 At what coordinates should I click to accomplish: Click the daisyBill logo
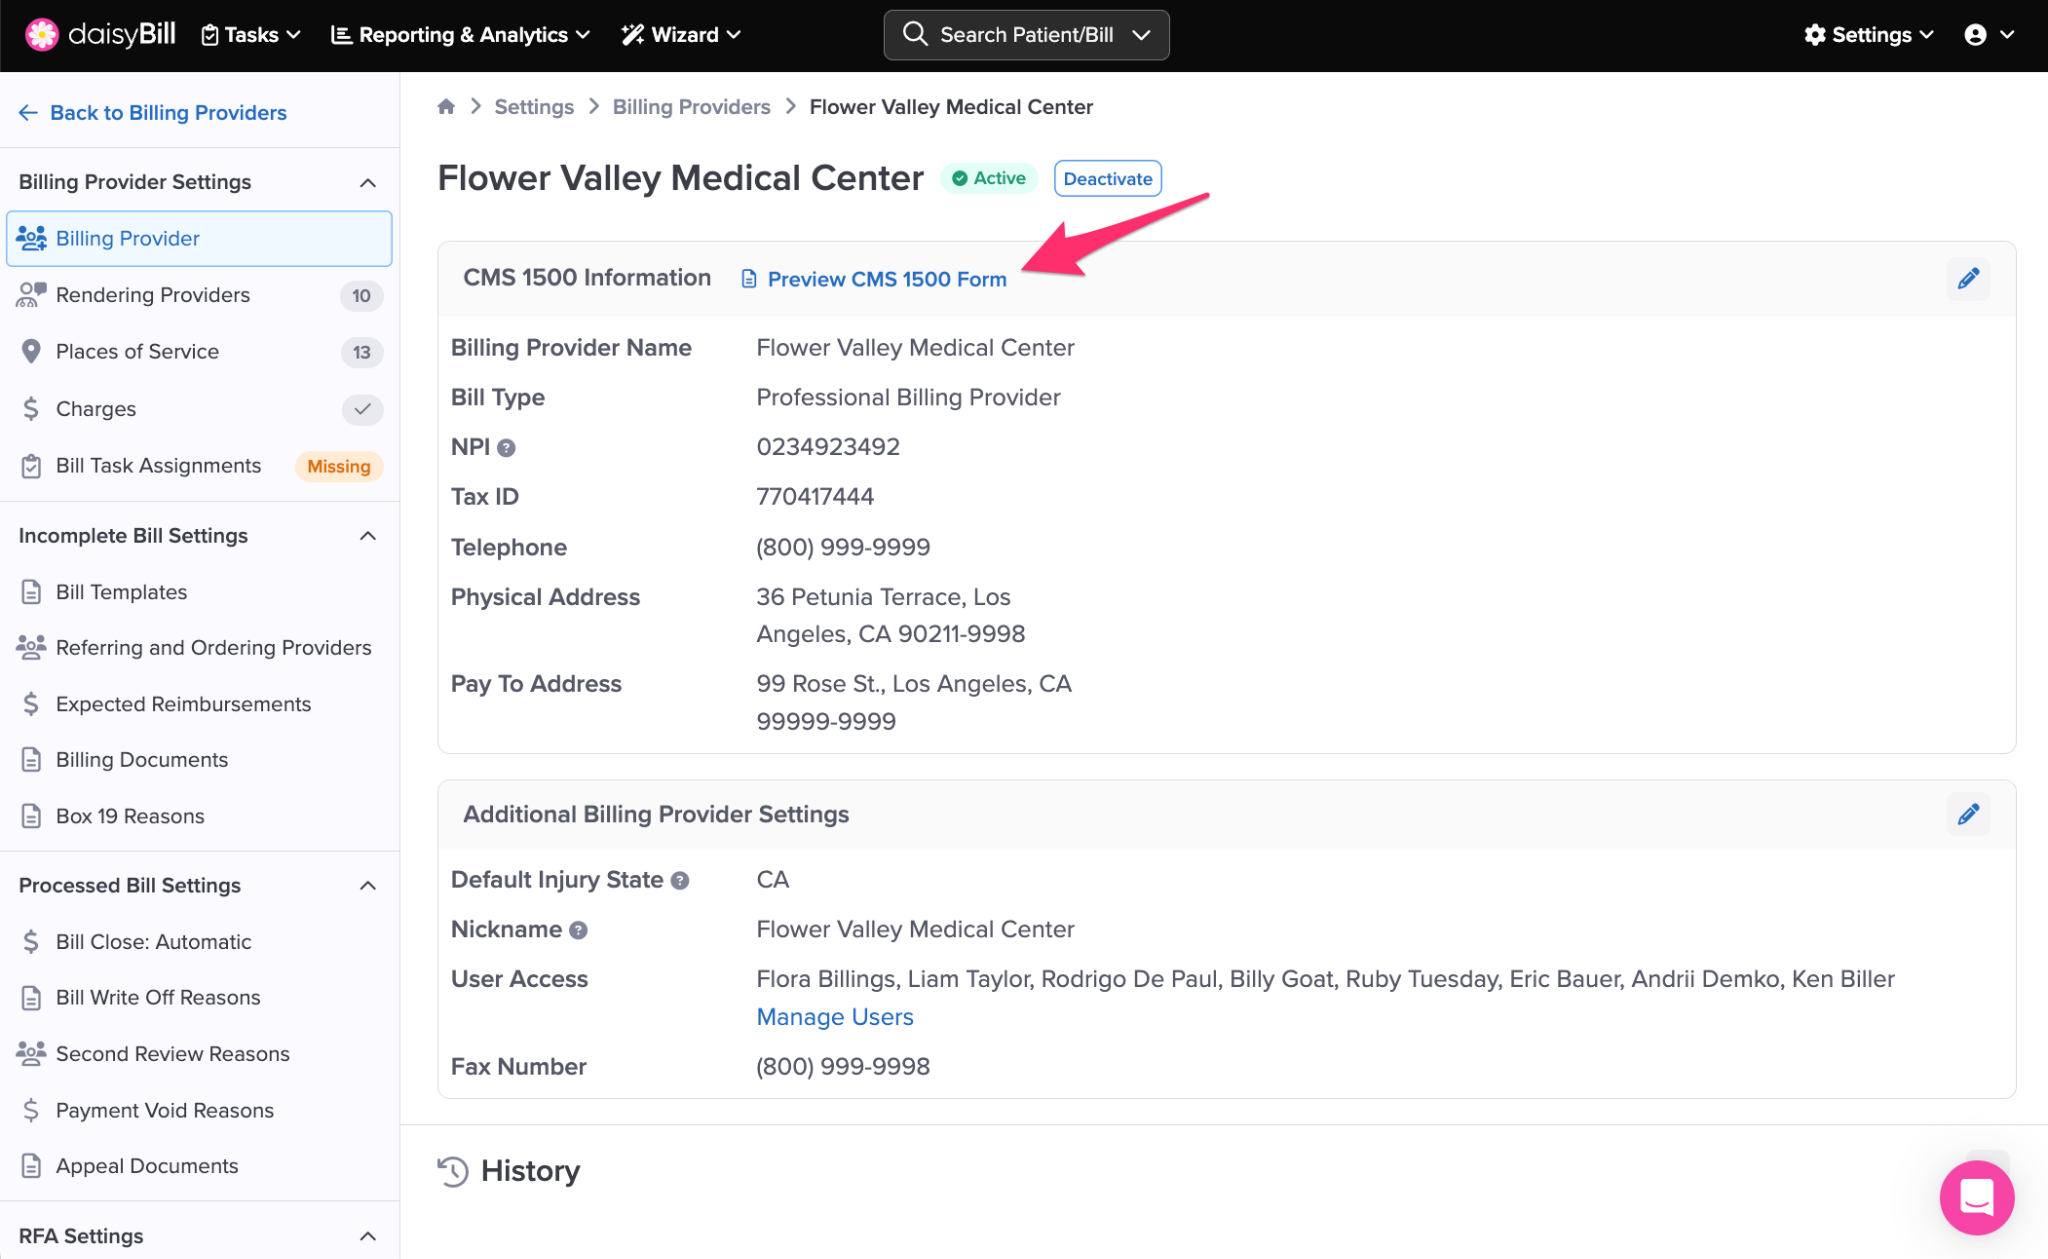pos(100,35)
